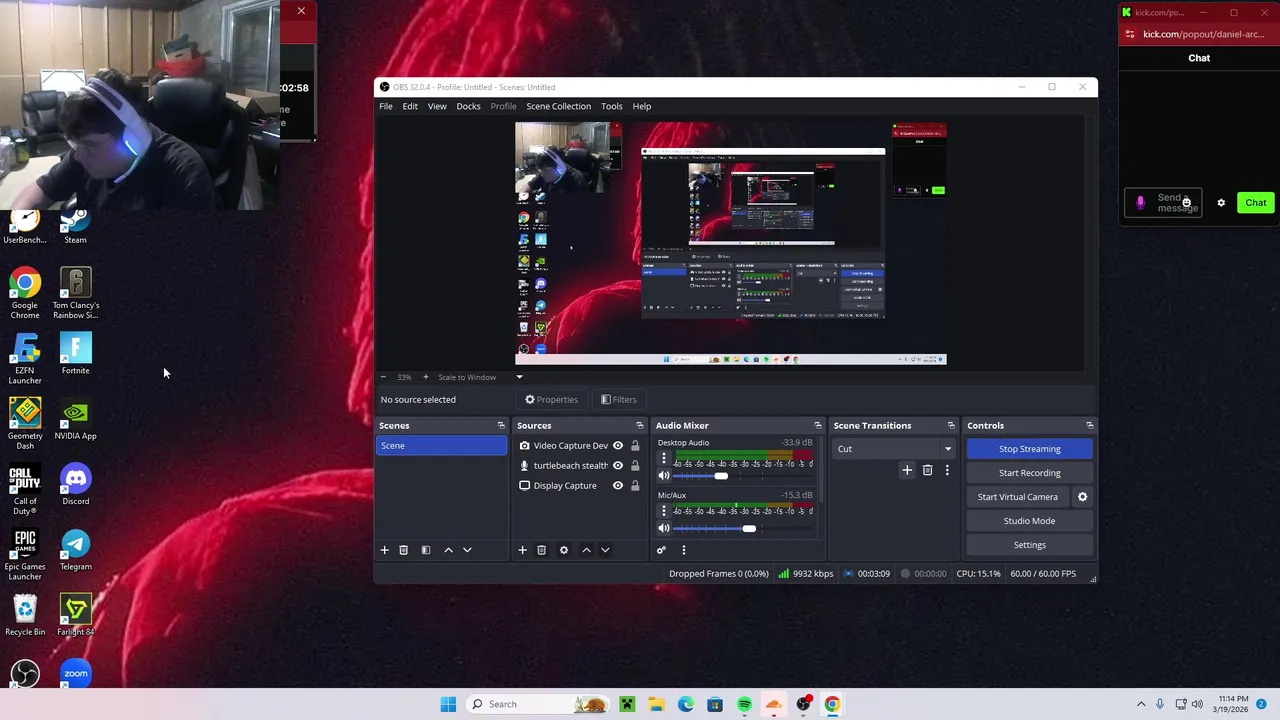Zoom out preview with minus icon

click(x=382, y=377)
